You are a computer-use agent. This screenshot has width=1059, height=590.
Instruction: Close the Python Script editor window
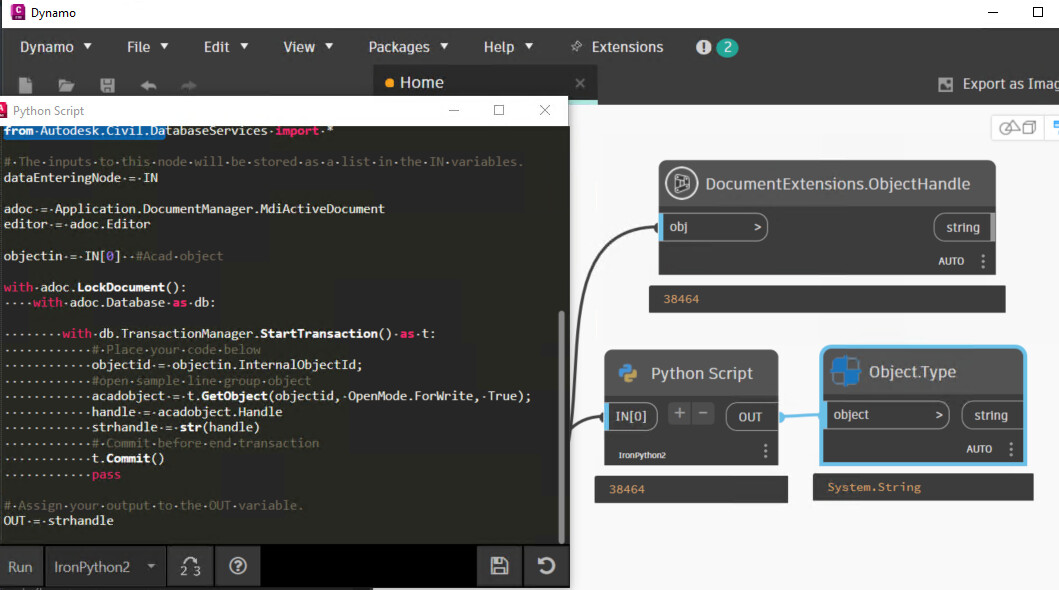[545, 110]
